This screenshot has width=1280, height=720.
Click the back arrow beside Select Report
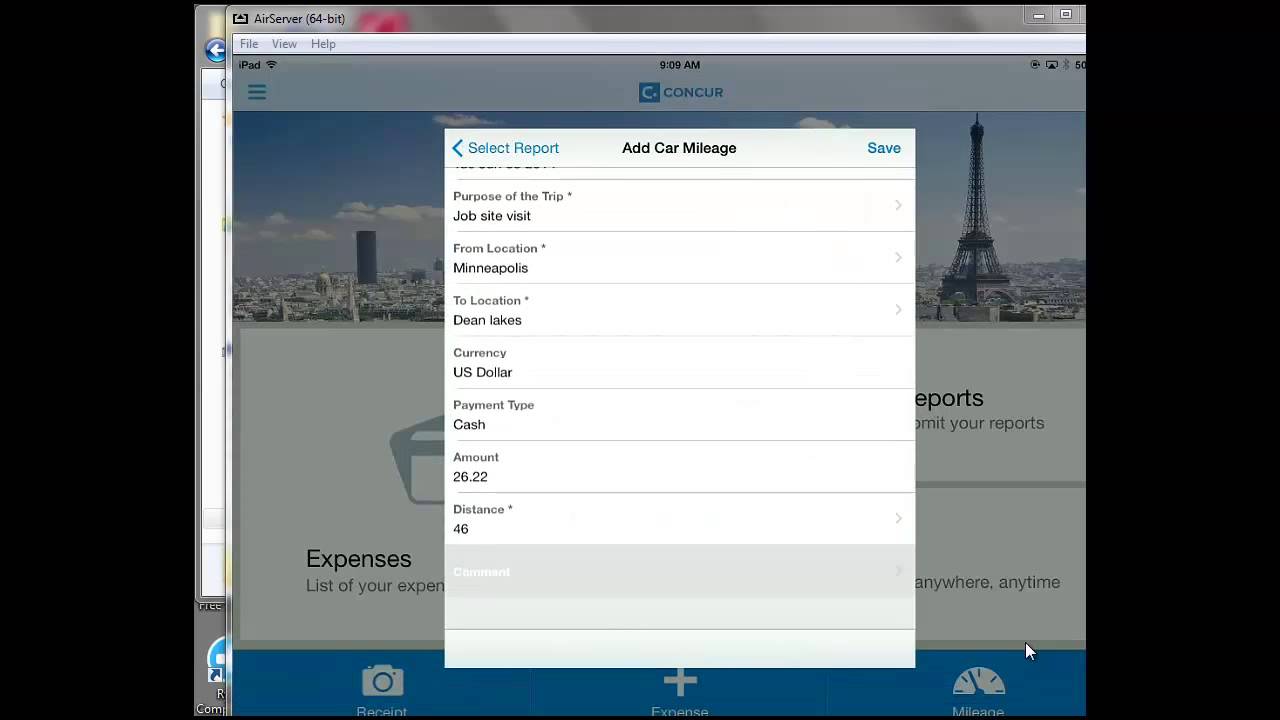tap(458, 148)
